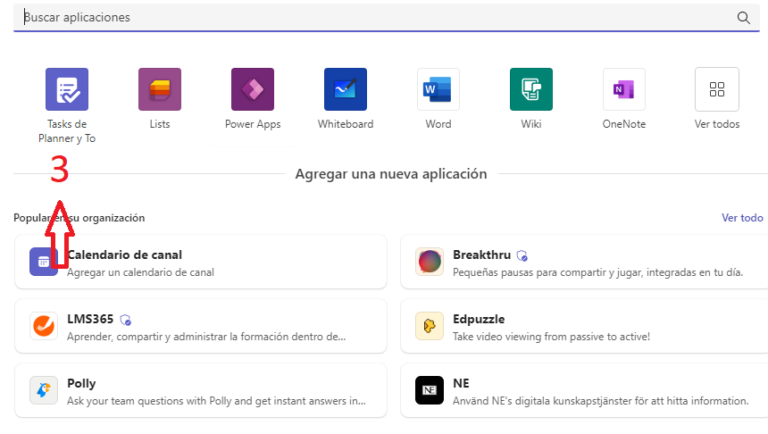
Task: Click the 'Pequeñas pausas para compartir' description
Action: (598, 272)
